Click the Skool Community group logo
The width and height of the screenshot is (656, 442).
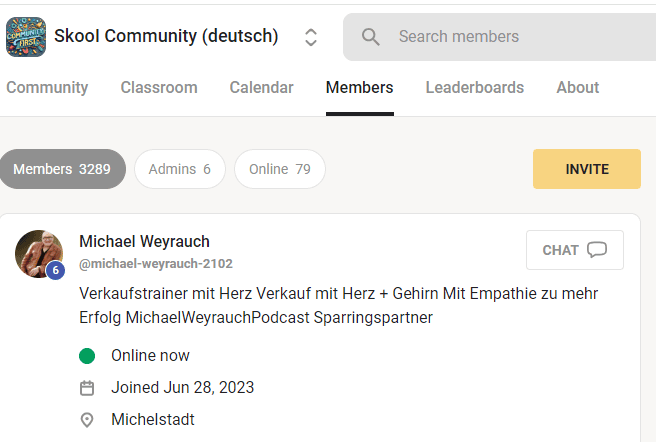pos(26,37)
